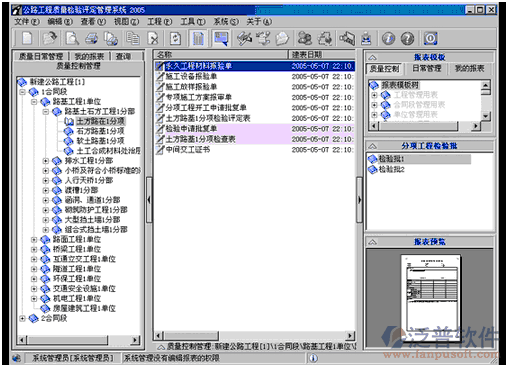Select 桥梁工程1单位 in project tree
Screen dimensions: 511x370
pos(77,249)
